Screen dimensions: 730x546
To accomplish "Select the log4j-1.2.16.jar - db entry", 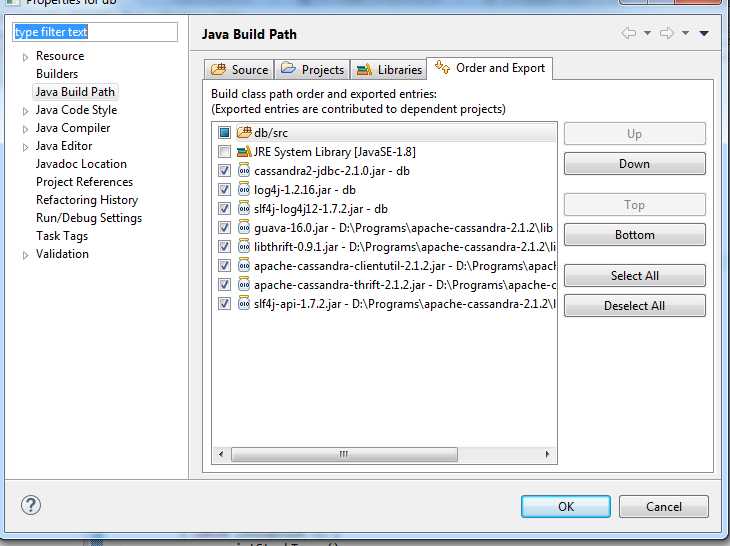I will (304, 190).
